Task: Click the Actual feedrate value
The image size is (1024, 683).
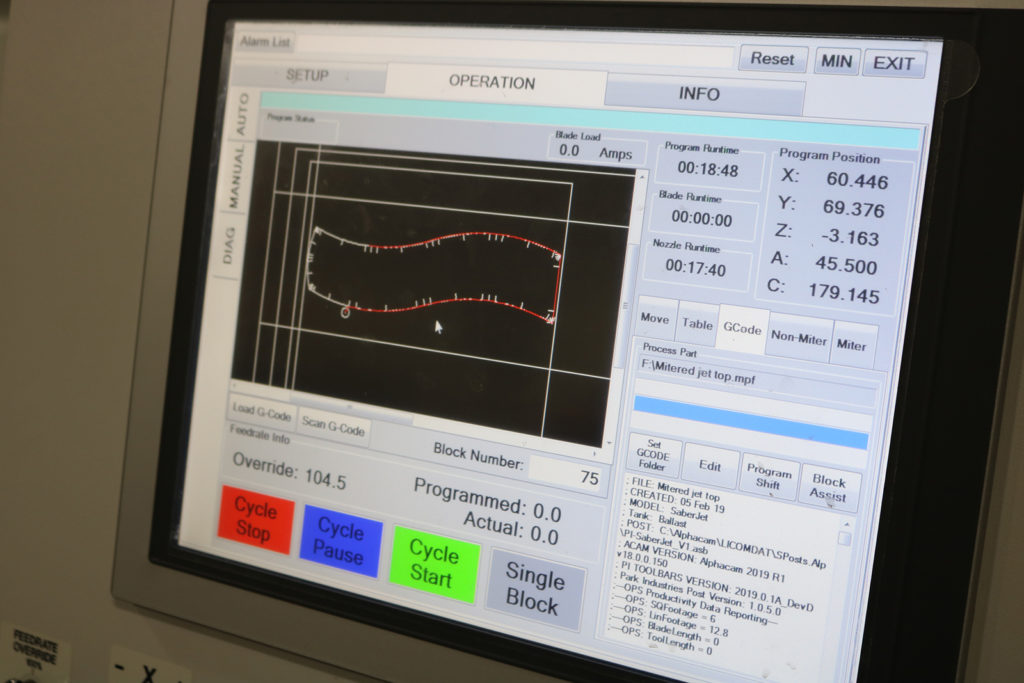Action: tap(544, 535)
